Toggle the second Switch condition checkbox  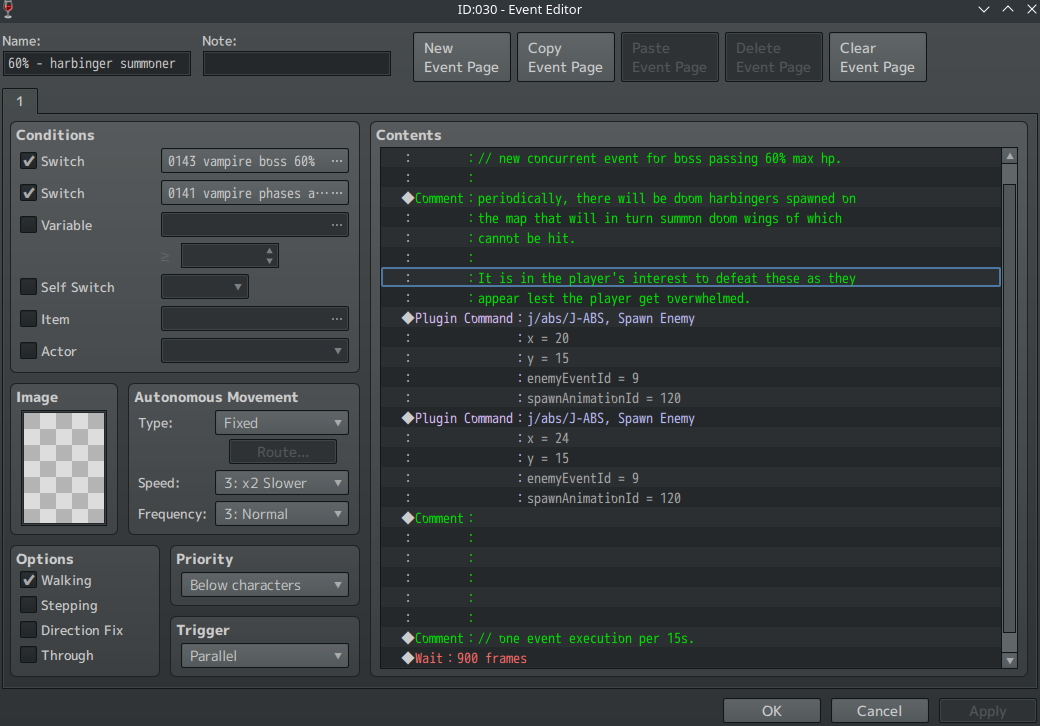tap(29, 193)
